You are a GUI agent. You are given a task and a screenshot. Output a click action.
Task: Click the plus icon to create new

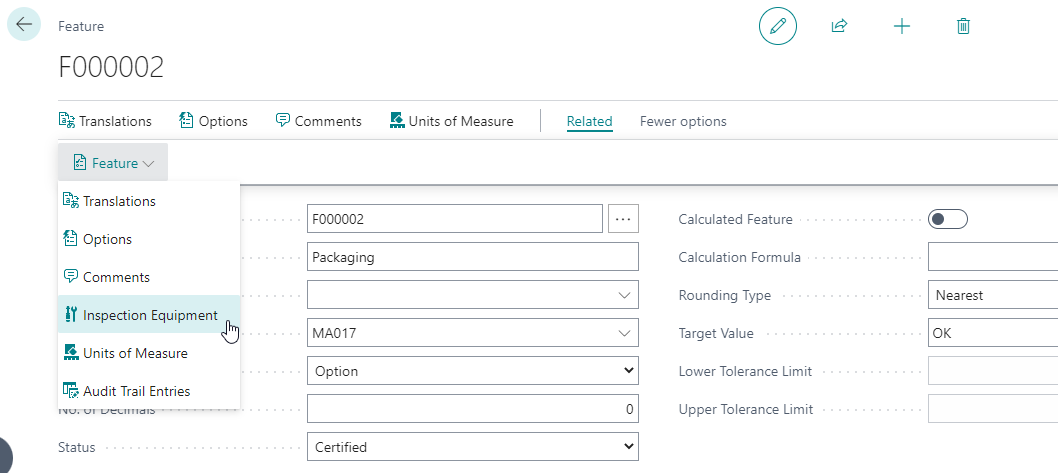pyautogui.click(x=901, y=26)
